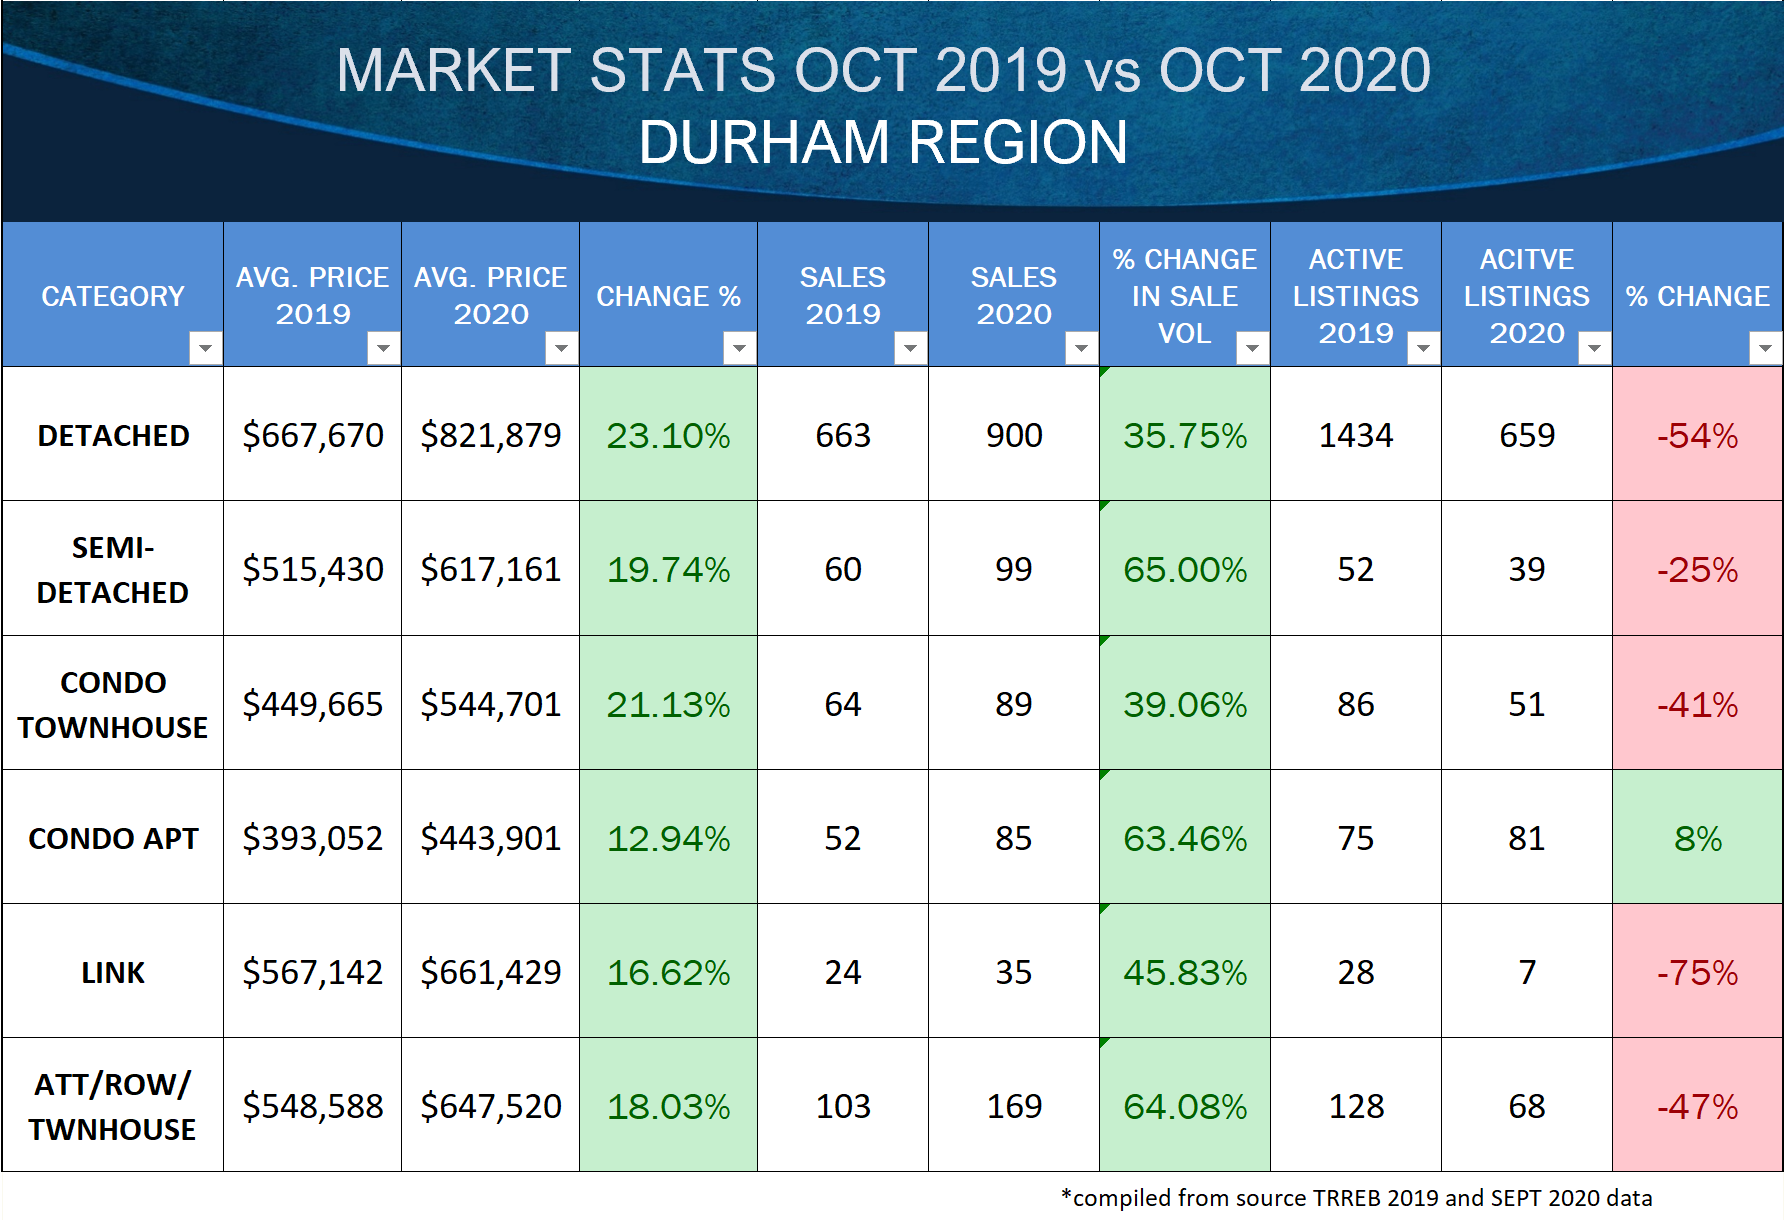Open the CHANGE % column filter arrow
Screen dimensions: 1784x1220
(x=739, y=348)
